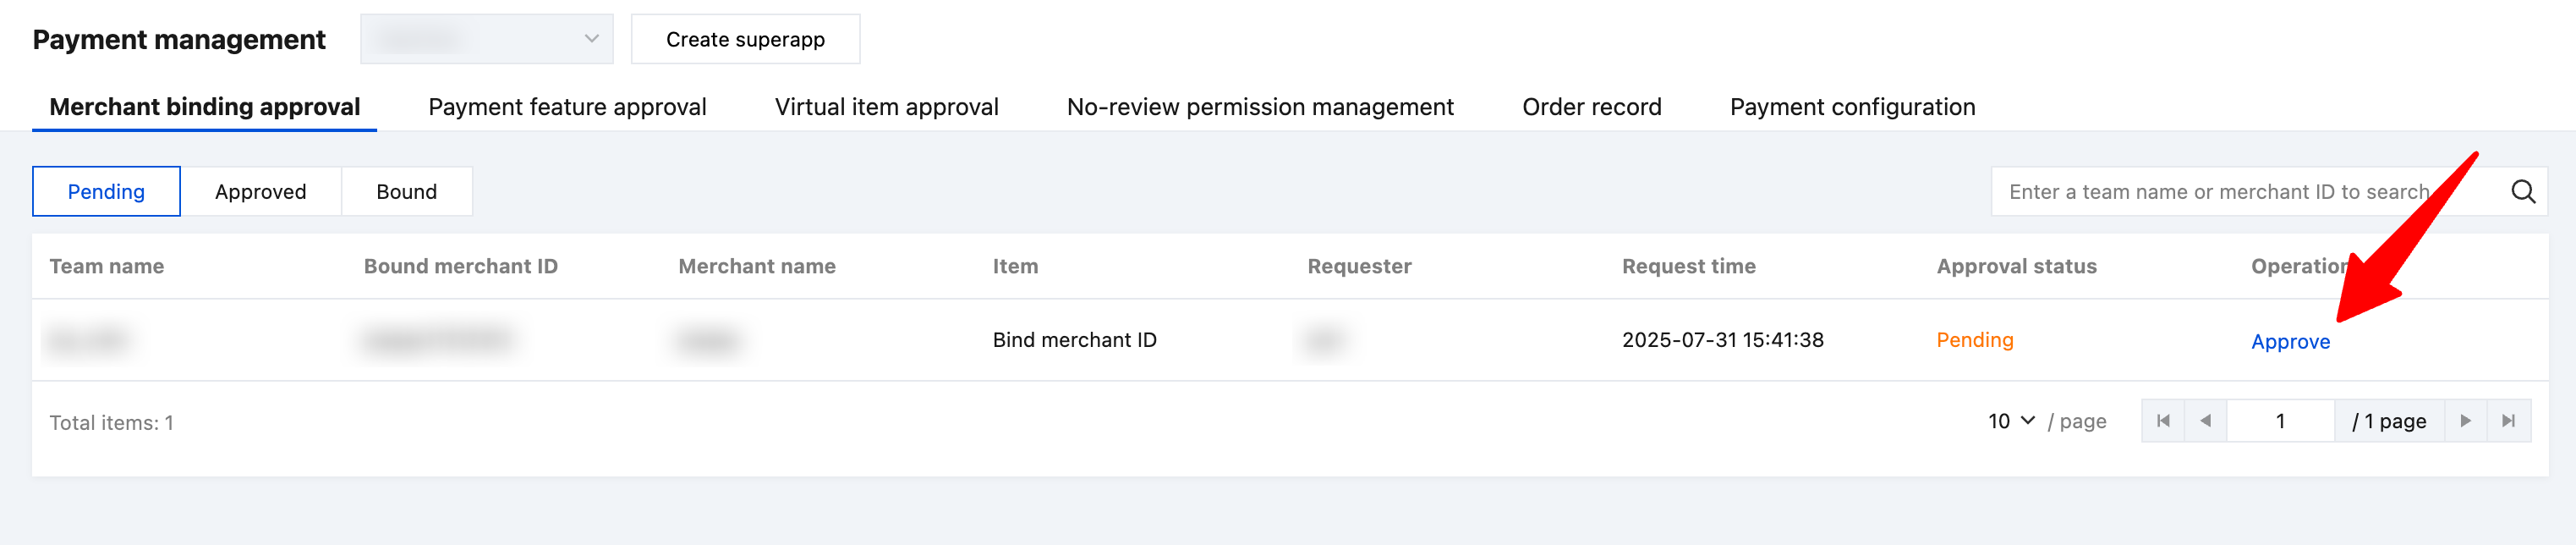Viewport: 2576px width, 545px height.
Task: Jump to the last page
Action: (2508, 421)
